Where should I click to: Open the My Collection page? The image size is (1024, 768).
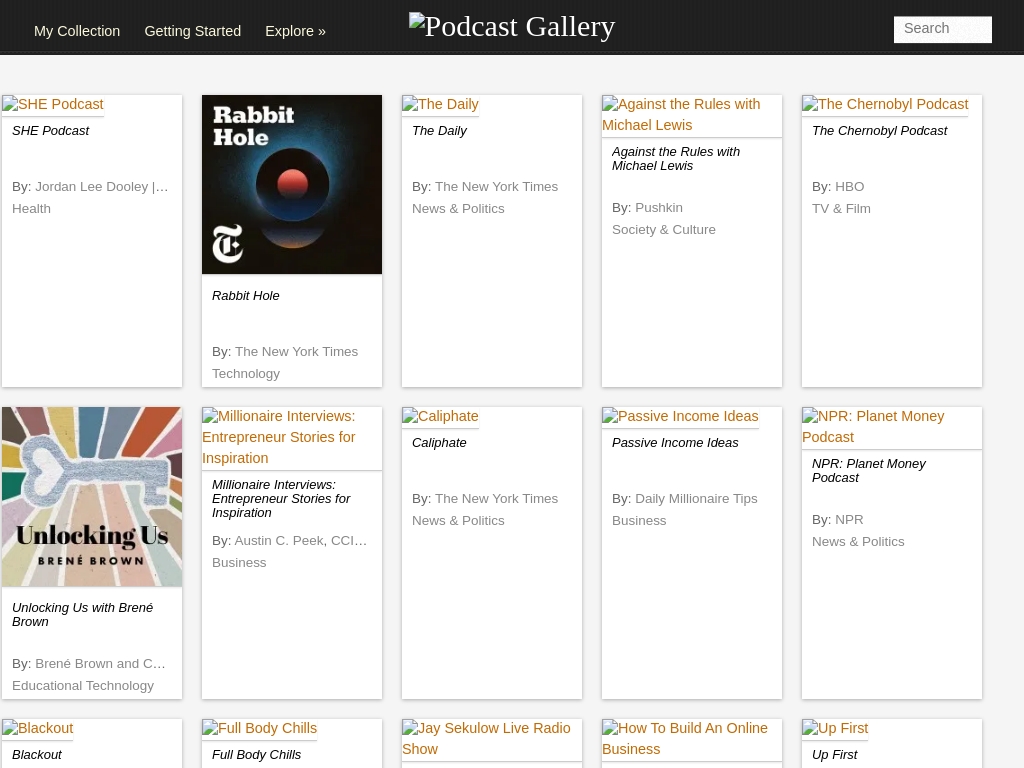pos(77,31)
